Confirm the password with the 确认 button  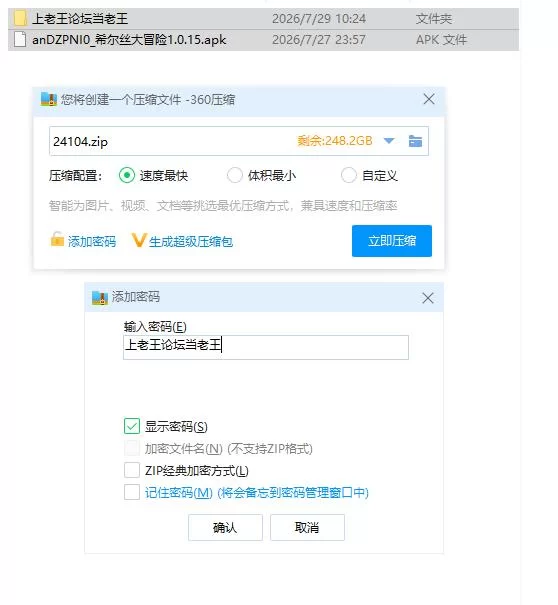click(225, 527)
